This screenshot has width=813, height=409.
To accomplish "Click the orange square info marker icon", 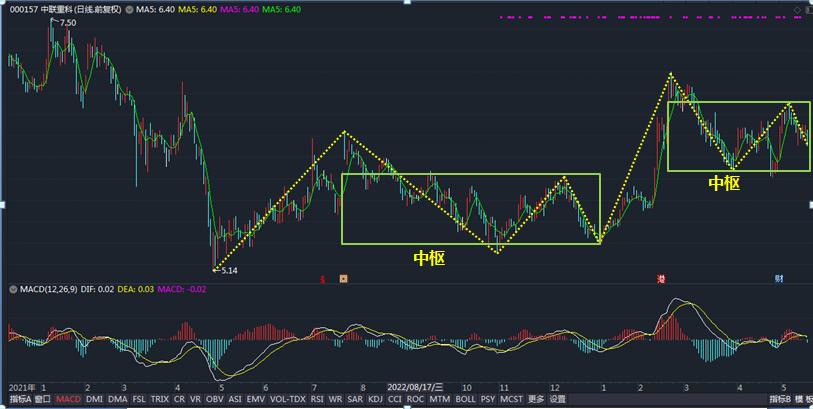I will coord(343,279).
